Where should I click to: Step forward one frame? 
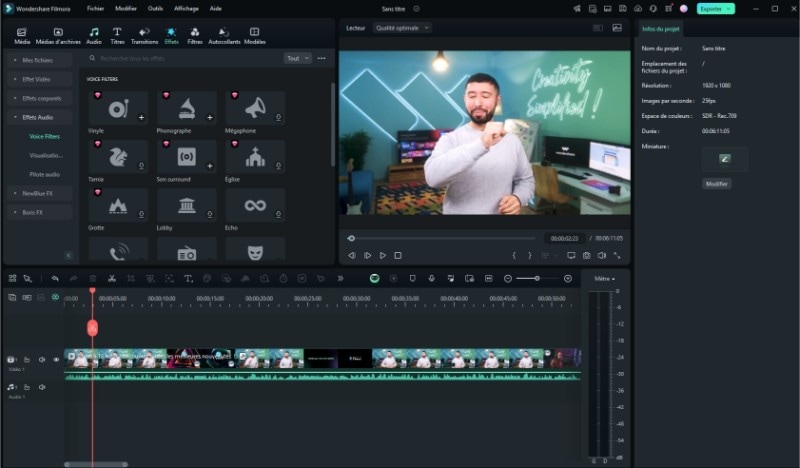[x=367, y=255]
